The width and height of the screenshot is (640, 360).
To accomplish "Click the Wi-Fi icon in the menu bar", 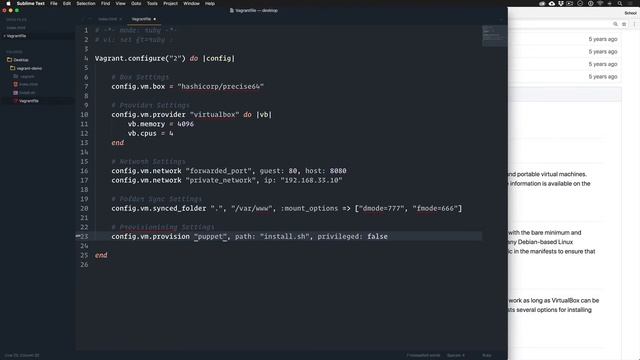I will click(600, 3).
